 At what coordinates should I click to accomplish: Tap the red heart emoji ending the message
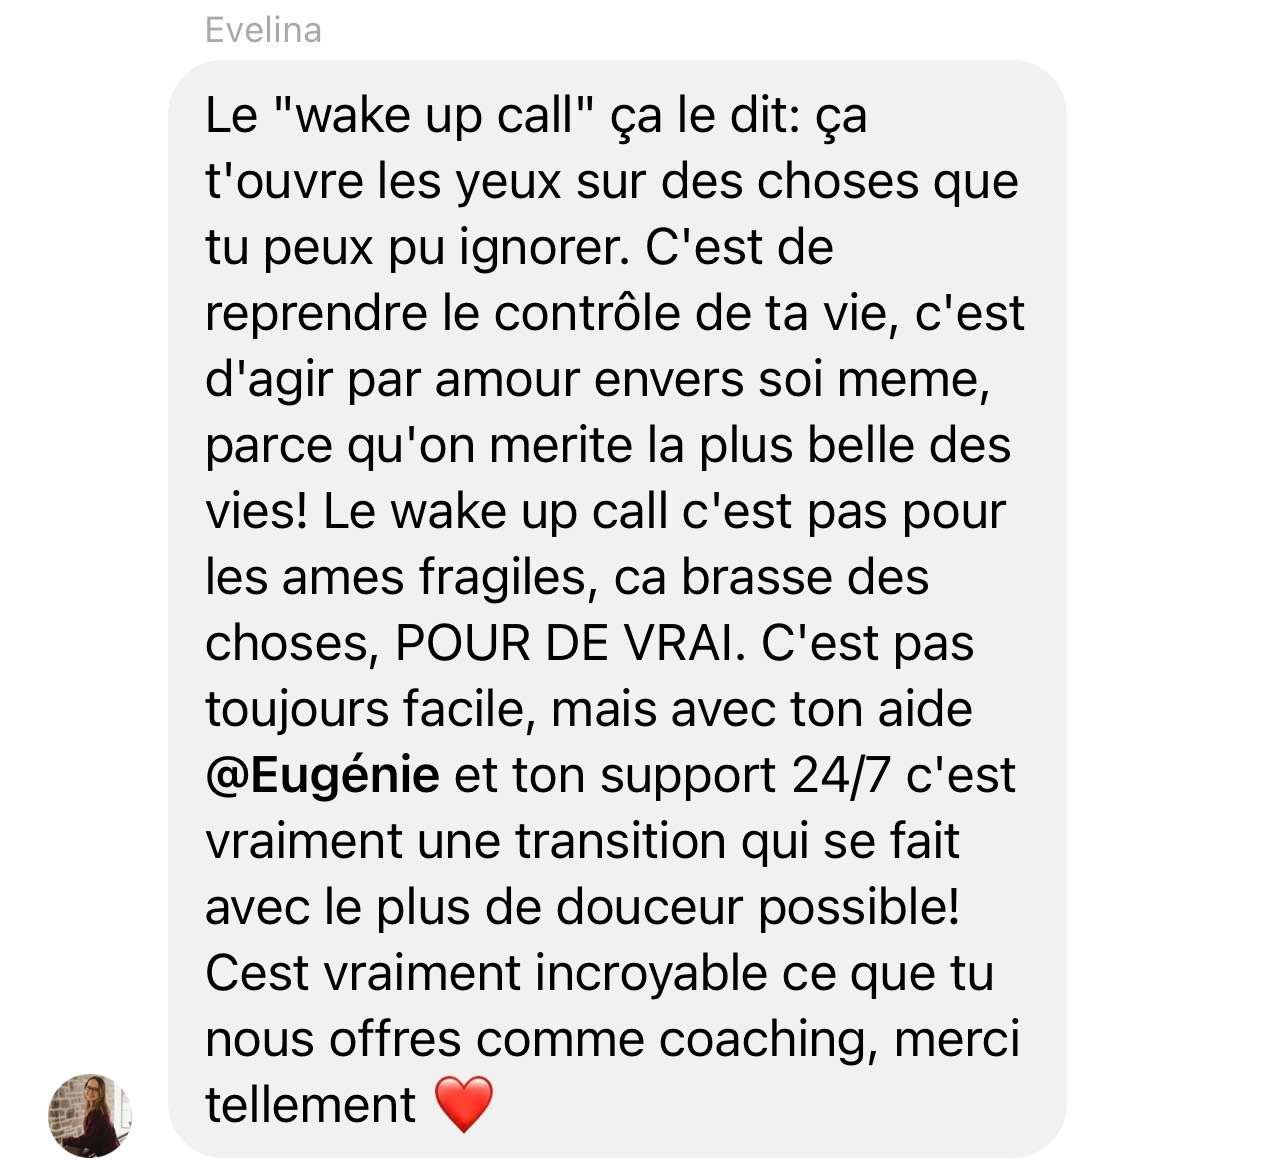tap(465, 1105)
